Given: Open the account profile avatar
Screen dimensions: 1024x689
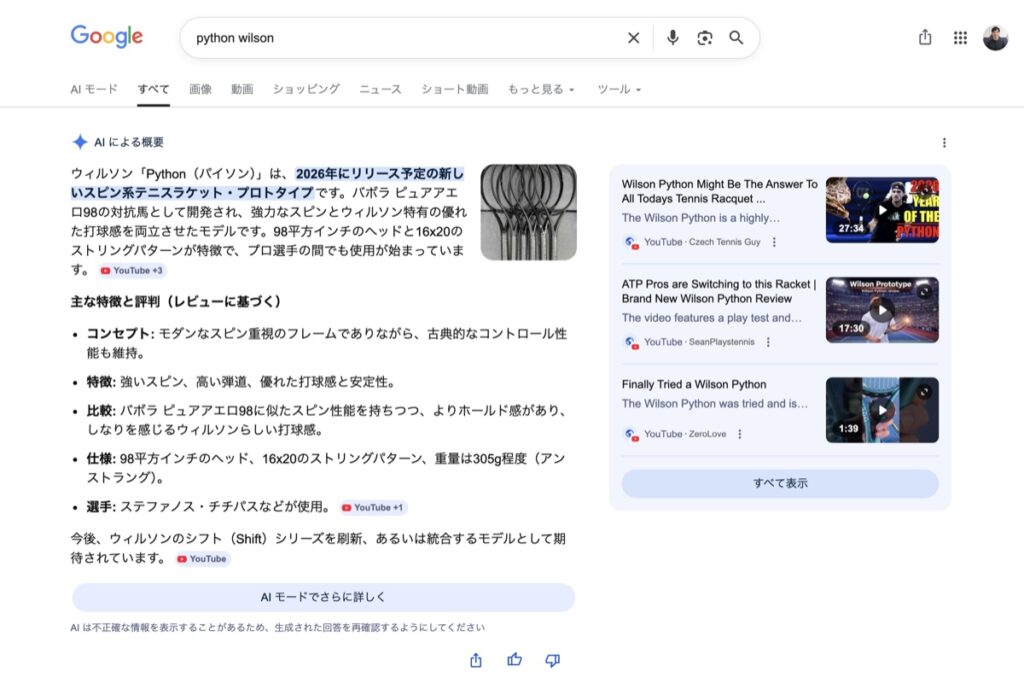Looking at the screenshot, I should pyautogui.click(x=995, y=38).
